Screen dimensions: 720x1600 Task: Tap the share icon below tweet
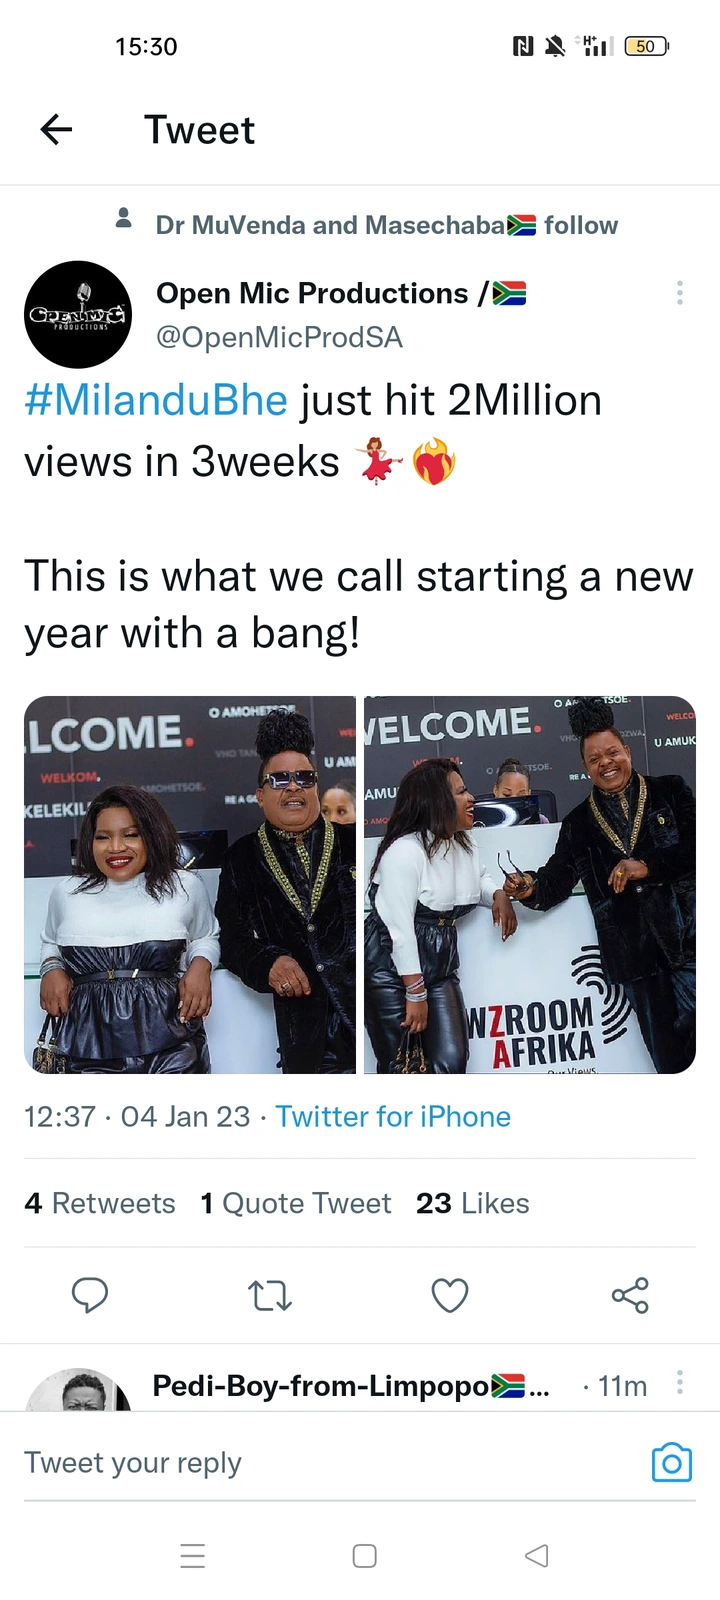tap(630, 1295)
